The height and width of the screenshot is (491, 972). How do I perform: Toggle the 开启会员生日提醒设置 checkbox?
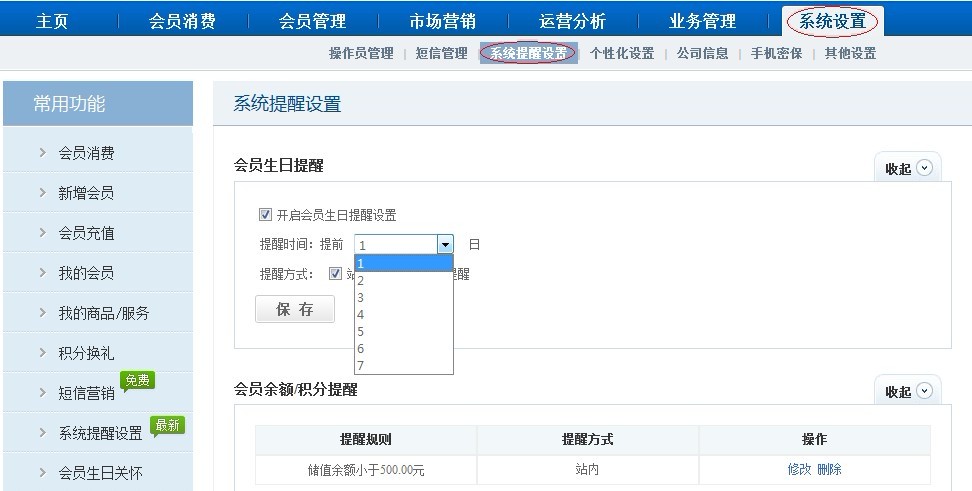tap(265, 215)
